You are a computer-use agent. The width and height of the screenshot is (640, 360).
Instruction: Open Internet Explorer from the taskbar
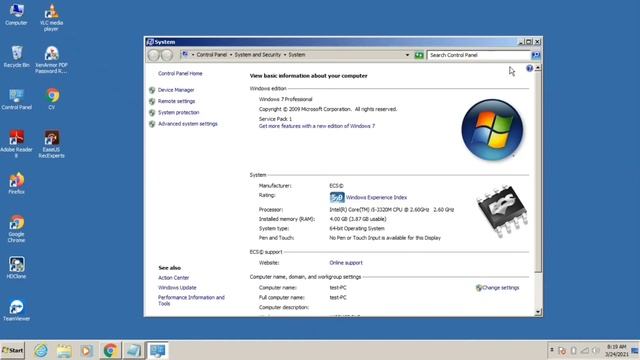(x=41, y=350)
